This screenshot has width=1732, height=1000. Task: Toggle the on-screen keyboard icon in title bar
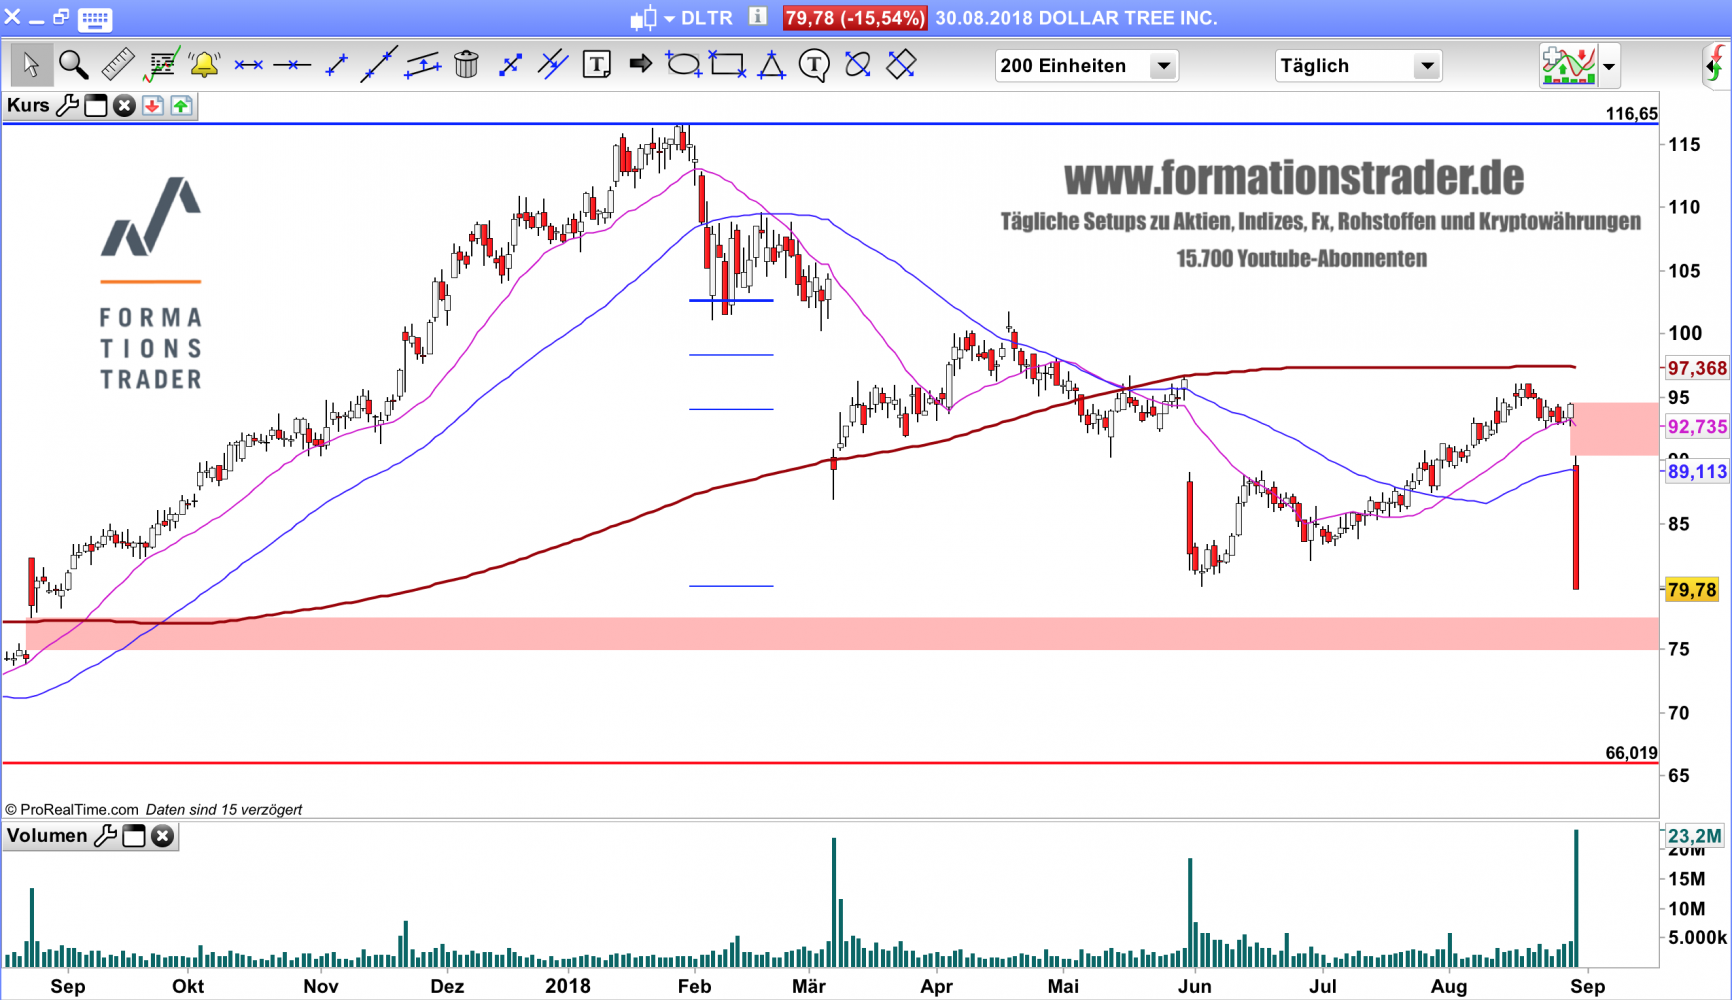(x=95, y=18)
